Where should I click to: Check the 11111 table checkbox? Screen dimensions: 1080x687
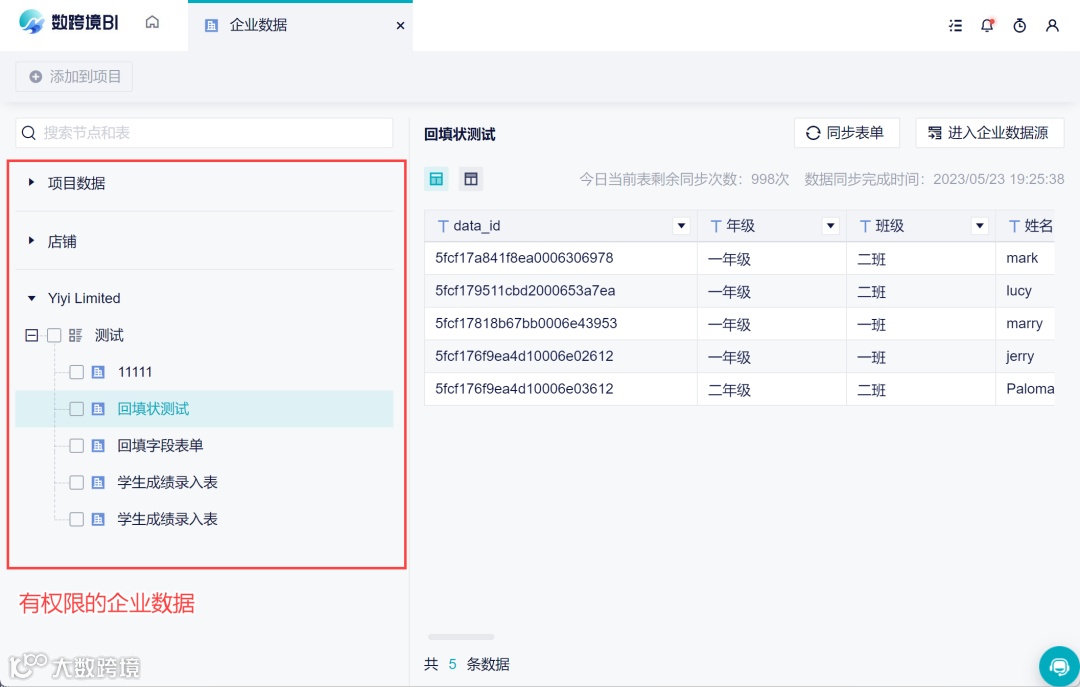coord(76,372)
